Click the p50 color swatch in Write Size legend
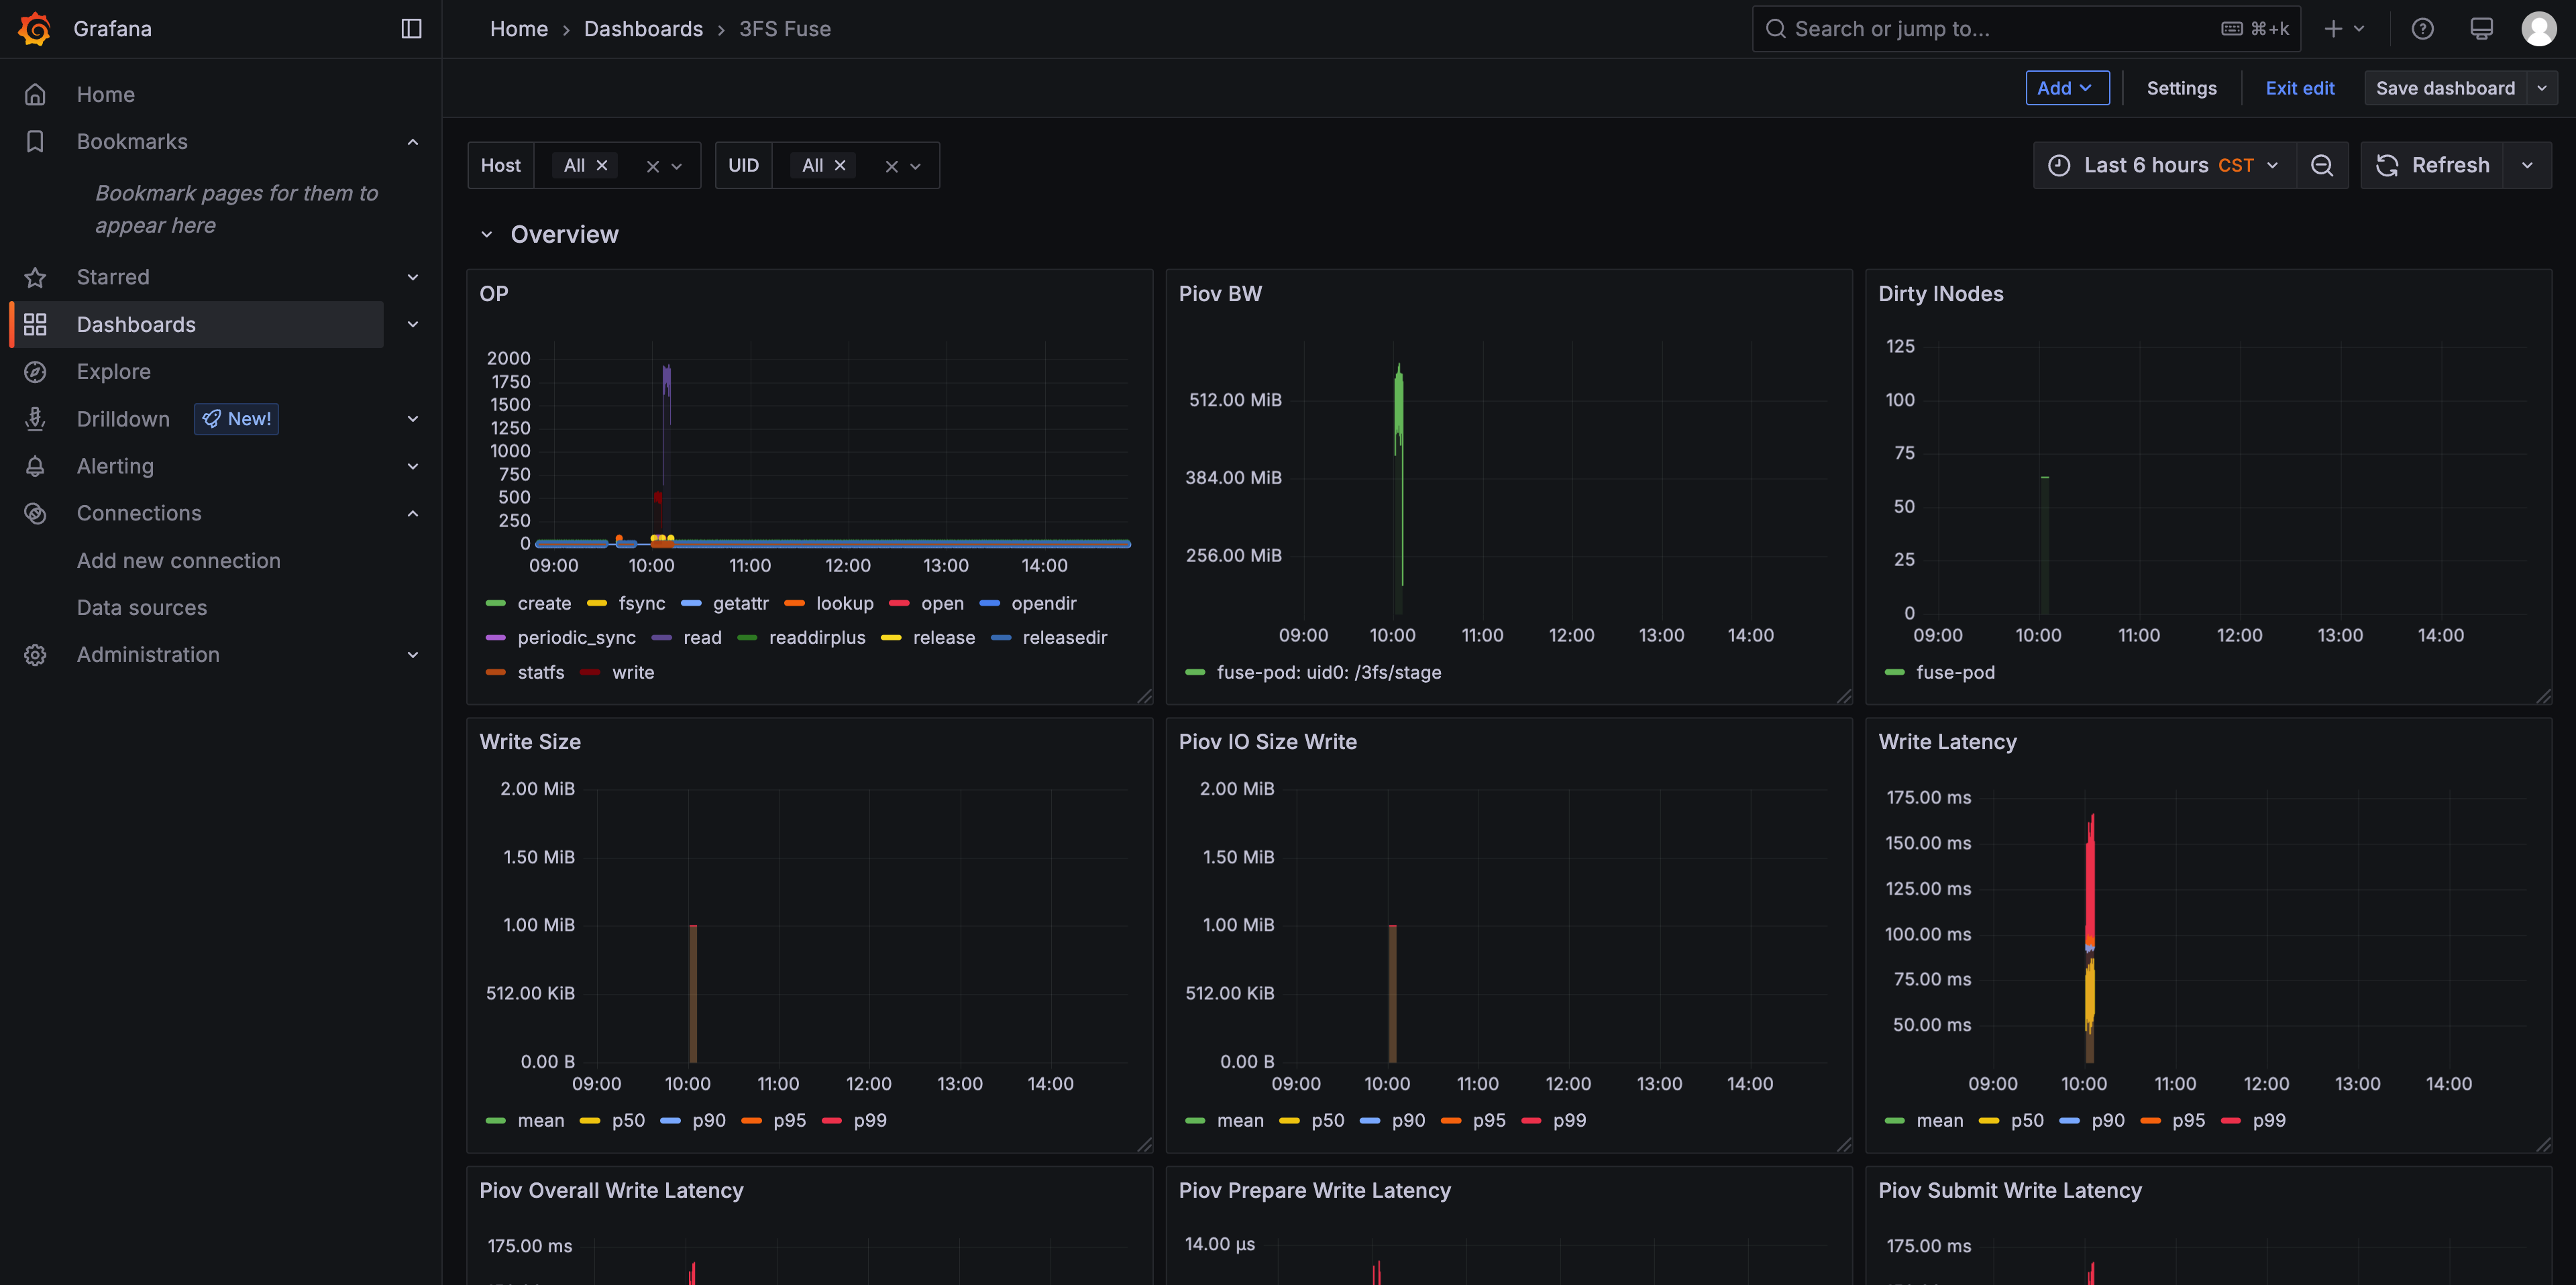This screenshot has height=1285, width=2576. tap(590, 1121)
